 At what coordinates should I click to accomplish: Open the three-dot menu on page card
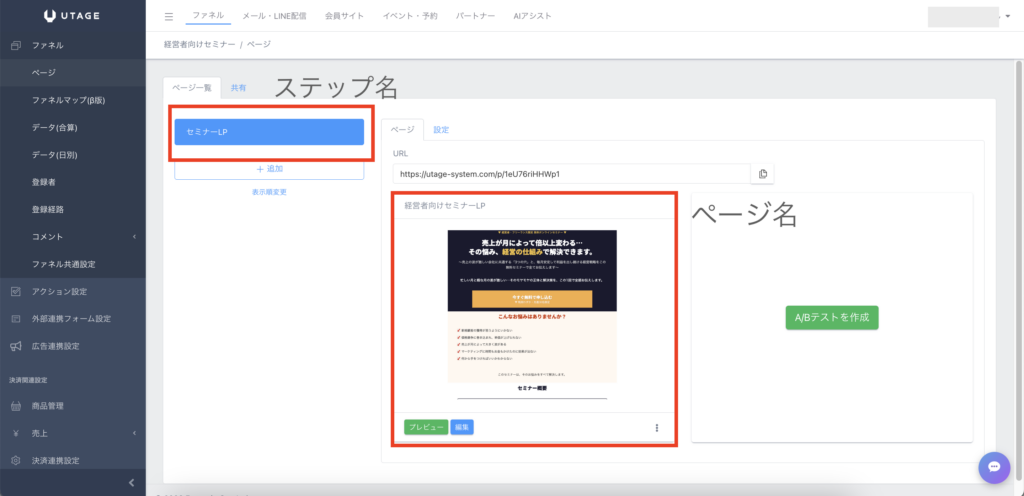[x=656, y=427]
